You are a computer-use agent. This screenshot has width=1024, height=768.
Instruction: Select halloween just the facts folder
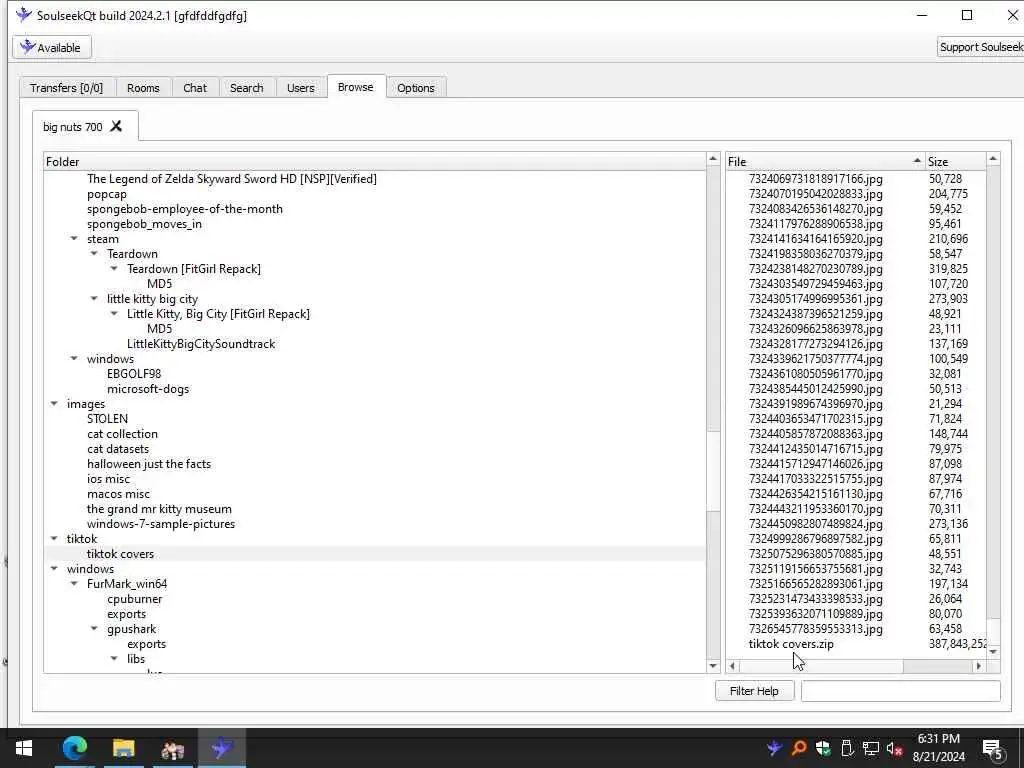point(149,464)
